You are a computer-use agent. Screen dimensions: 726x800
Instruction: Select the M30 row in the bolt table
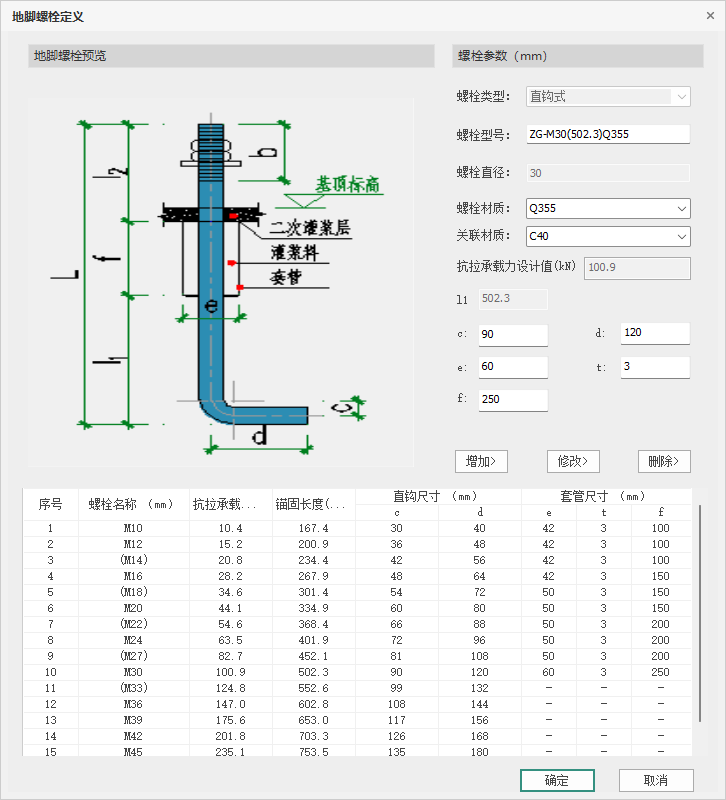click(357, 672)
